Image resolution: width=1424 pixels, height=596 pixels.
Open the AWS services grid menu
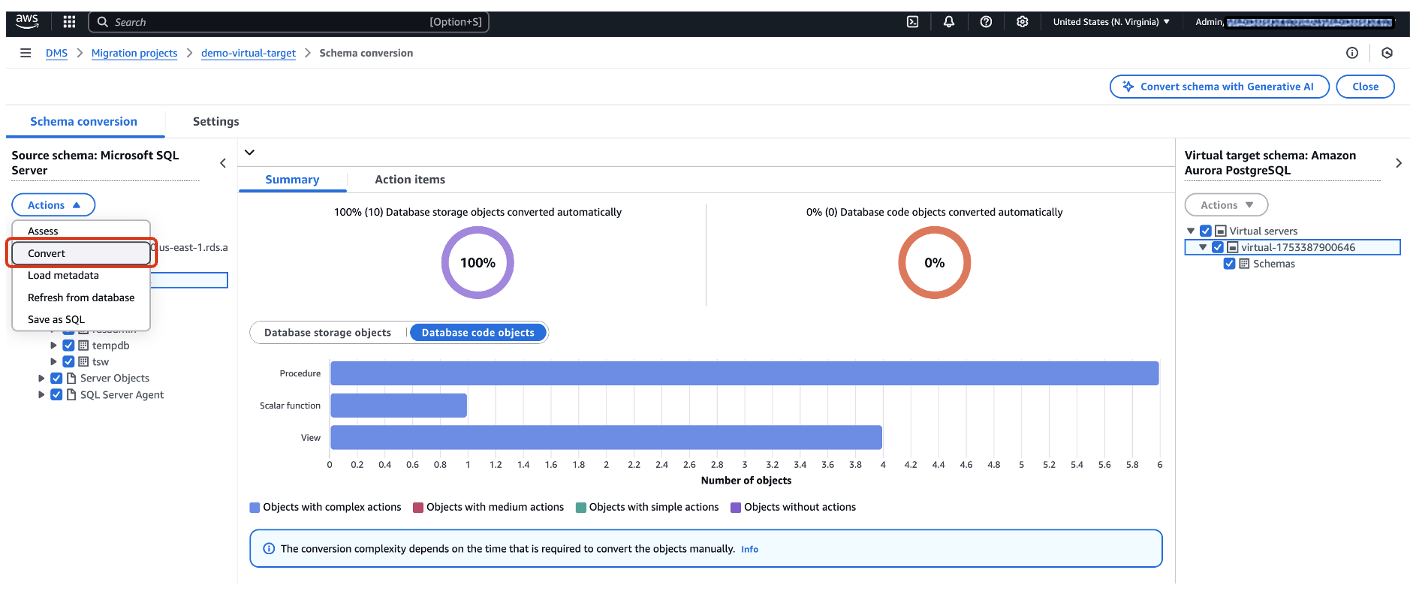coord(69,22)
